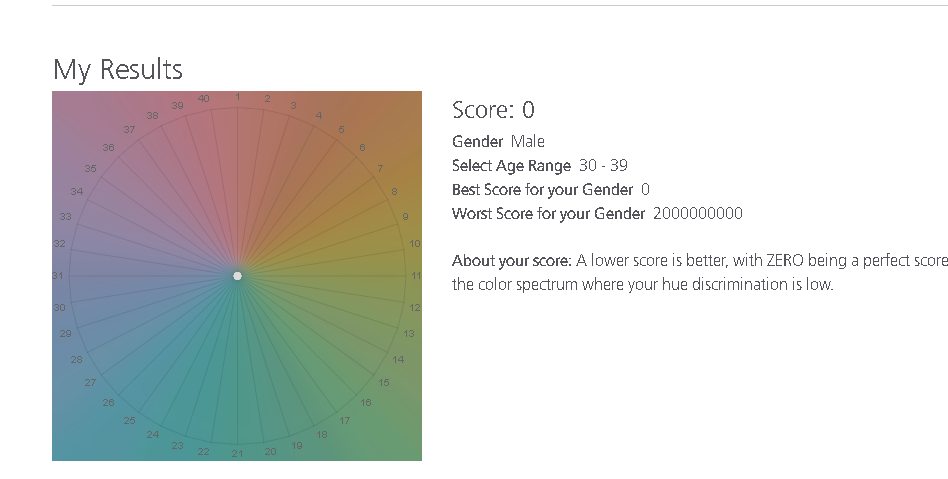Click the number 26 on the hue wheel
The height and width of the screenshot is (479, 948).
(109, 403)
